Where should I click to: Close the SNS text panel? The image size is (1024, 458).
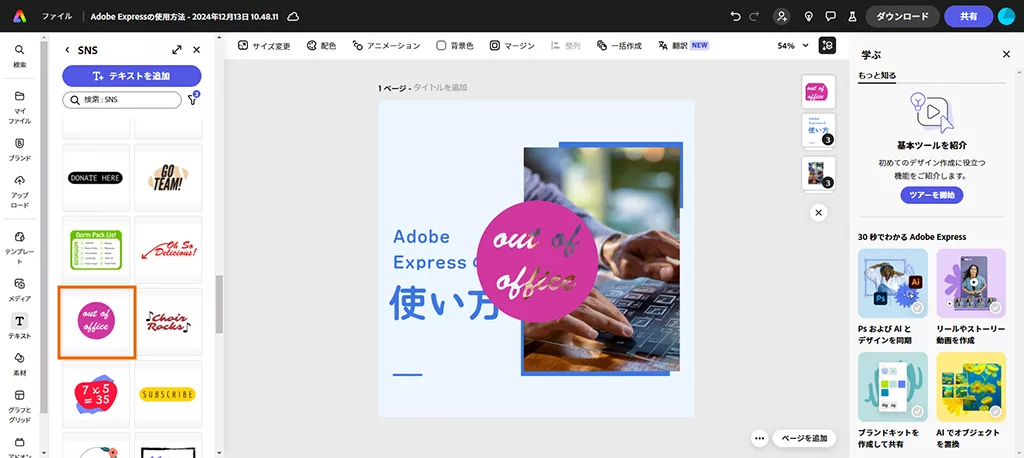tap(197, 50)
